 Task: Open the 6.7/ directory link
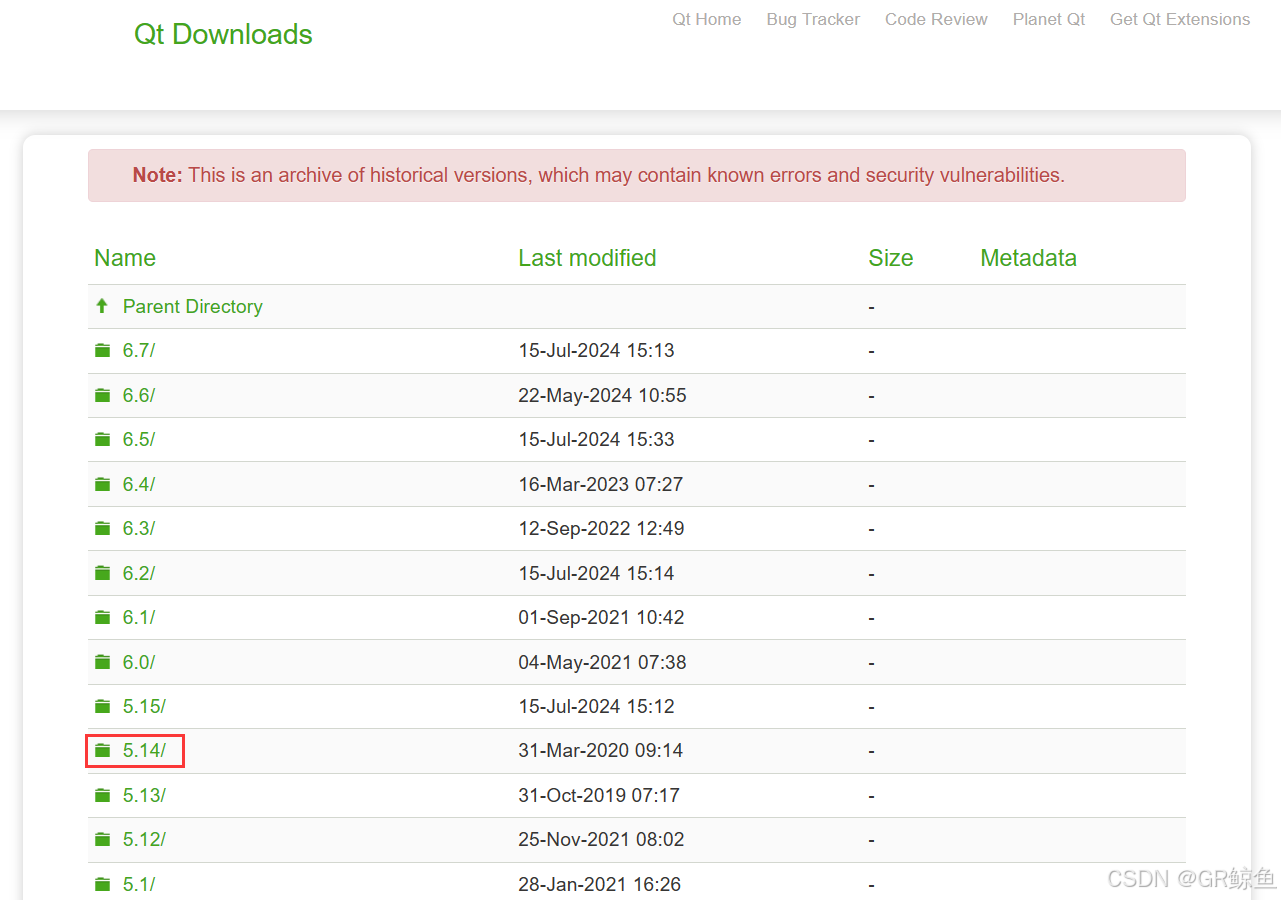[139, 351]
